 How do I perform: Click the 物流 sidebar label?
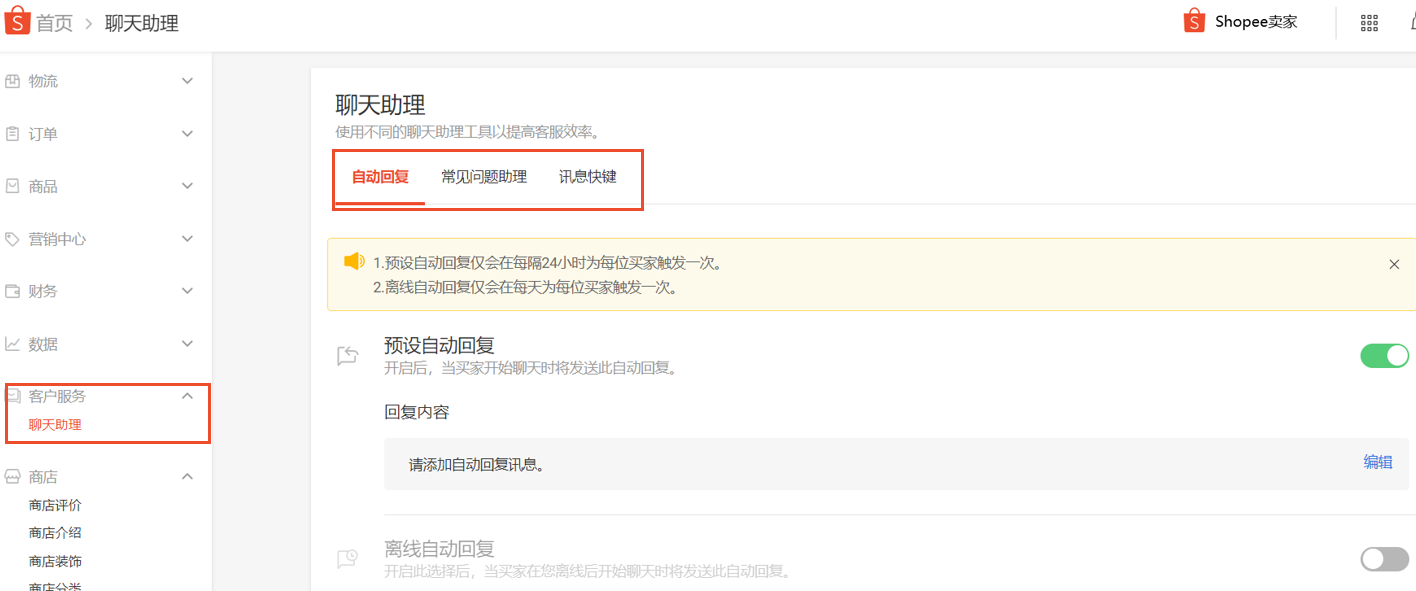(x=43, y=81)
